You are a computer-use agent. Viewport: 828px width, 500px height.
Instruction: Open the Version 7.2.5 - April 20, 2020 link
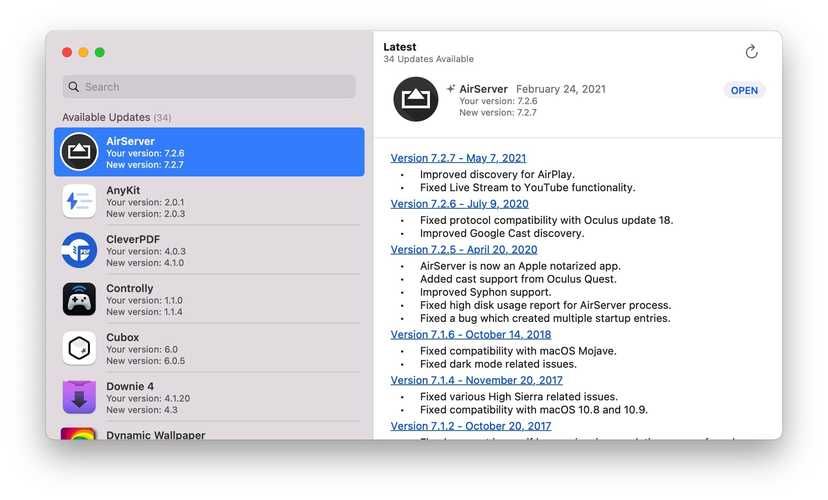464,250
